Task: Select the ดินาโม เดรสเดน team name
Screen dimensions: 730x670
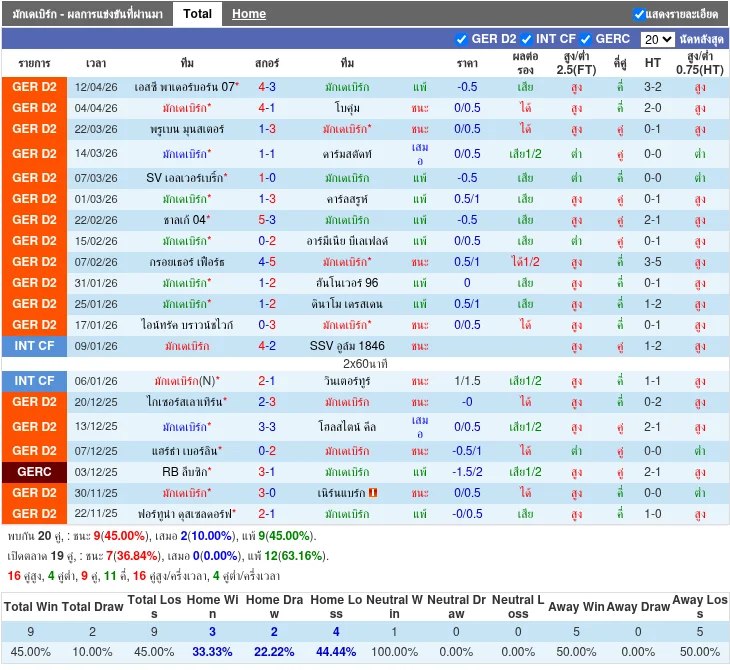Action: (x=347, y=304)
